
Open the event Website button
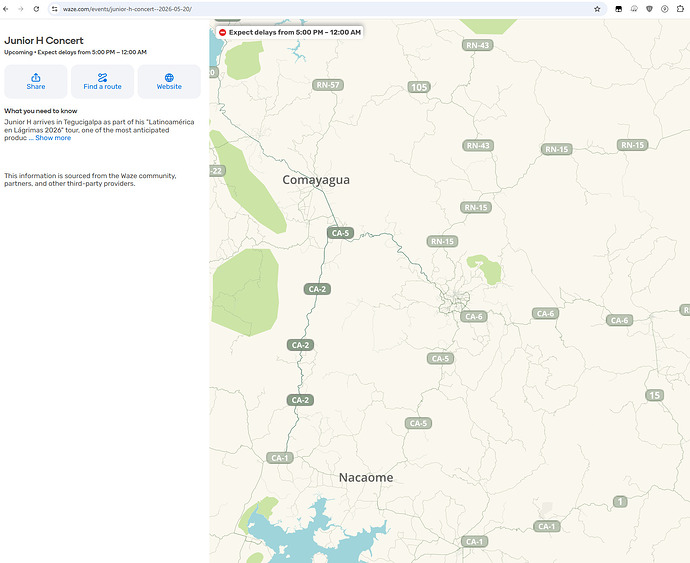(x=169, y=81)
